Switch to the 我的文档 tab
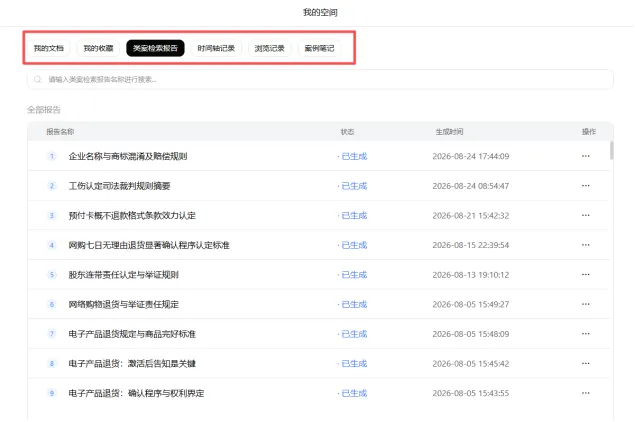 [x=49, y=48]
